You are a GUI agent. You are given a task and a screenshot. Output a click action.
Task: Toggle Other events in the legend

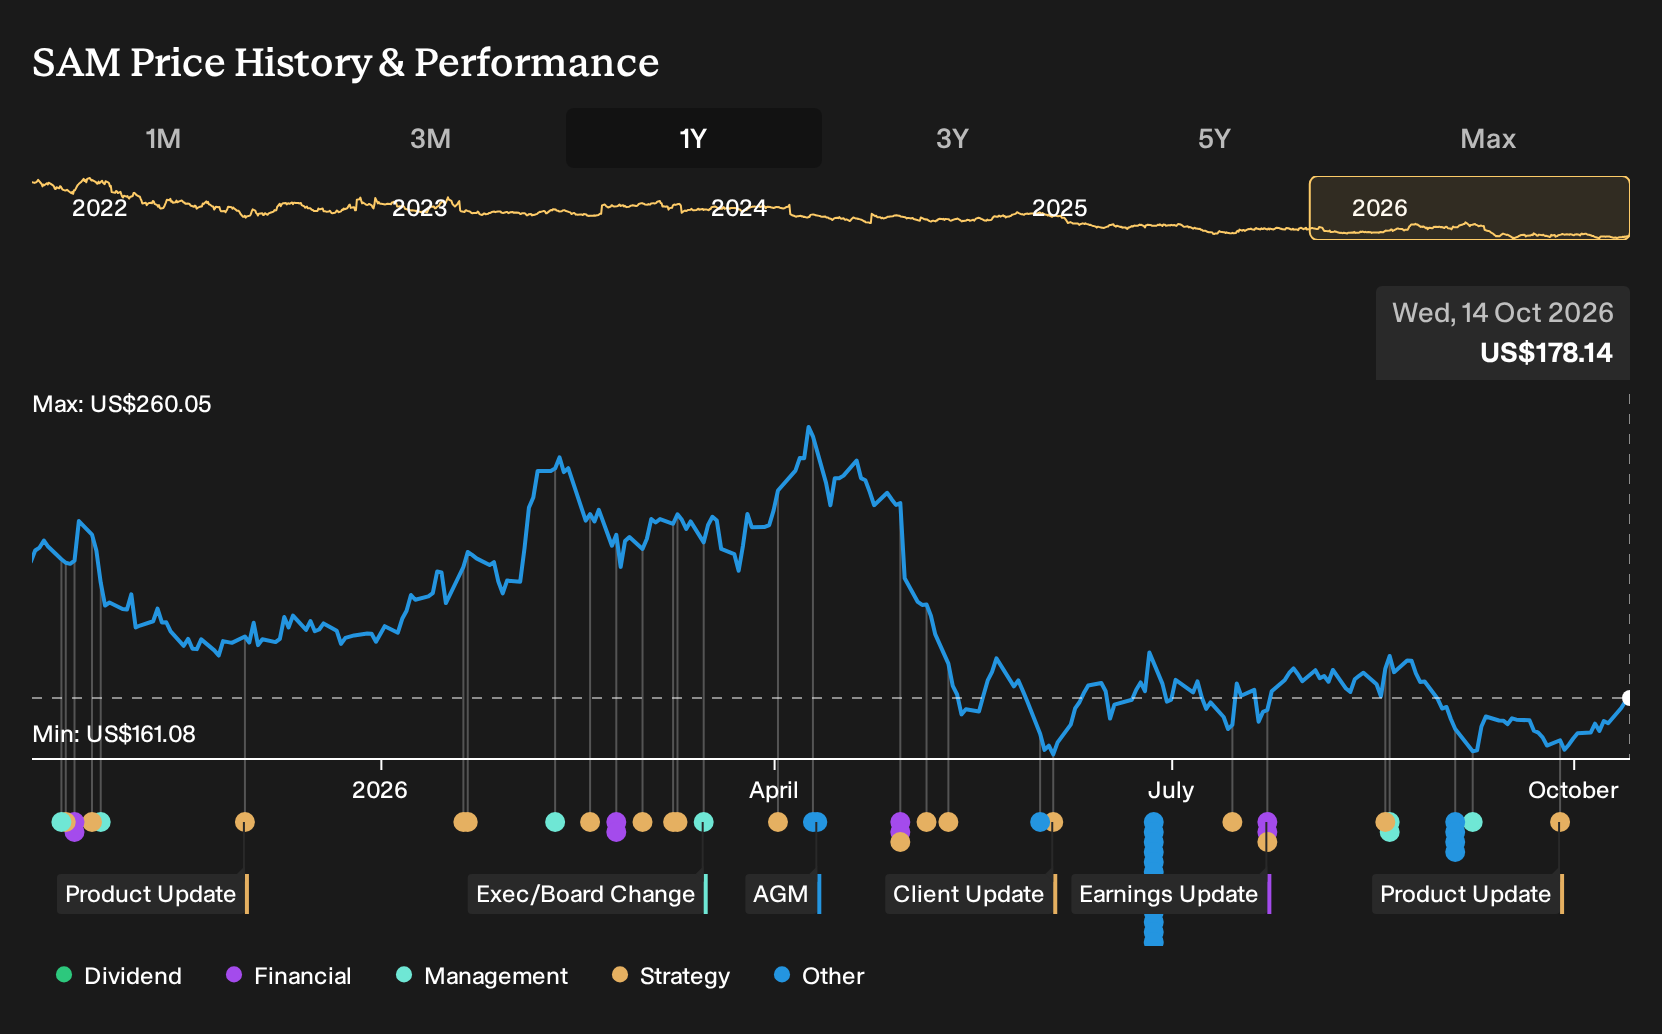coord(819,976)
